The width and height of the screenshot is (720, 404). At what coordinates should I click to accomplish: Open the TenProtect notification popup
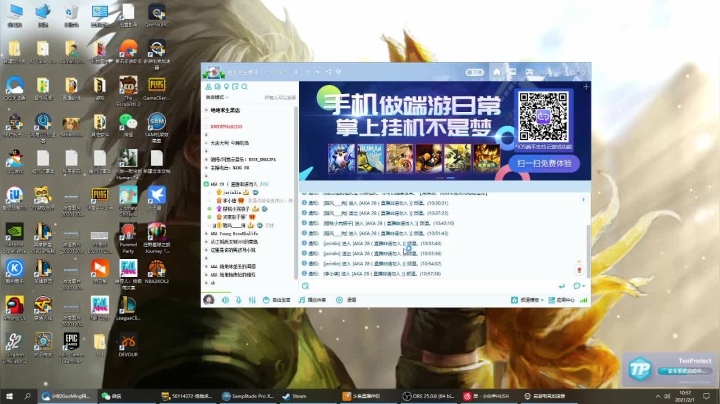pos(670,370)
